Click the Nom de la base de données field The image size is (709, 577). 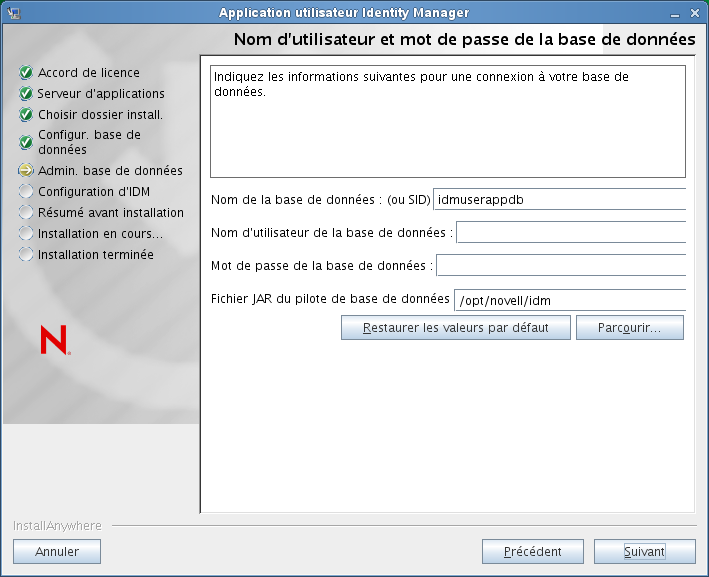(559, 199)
